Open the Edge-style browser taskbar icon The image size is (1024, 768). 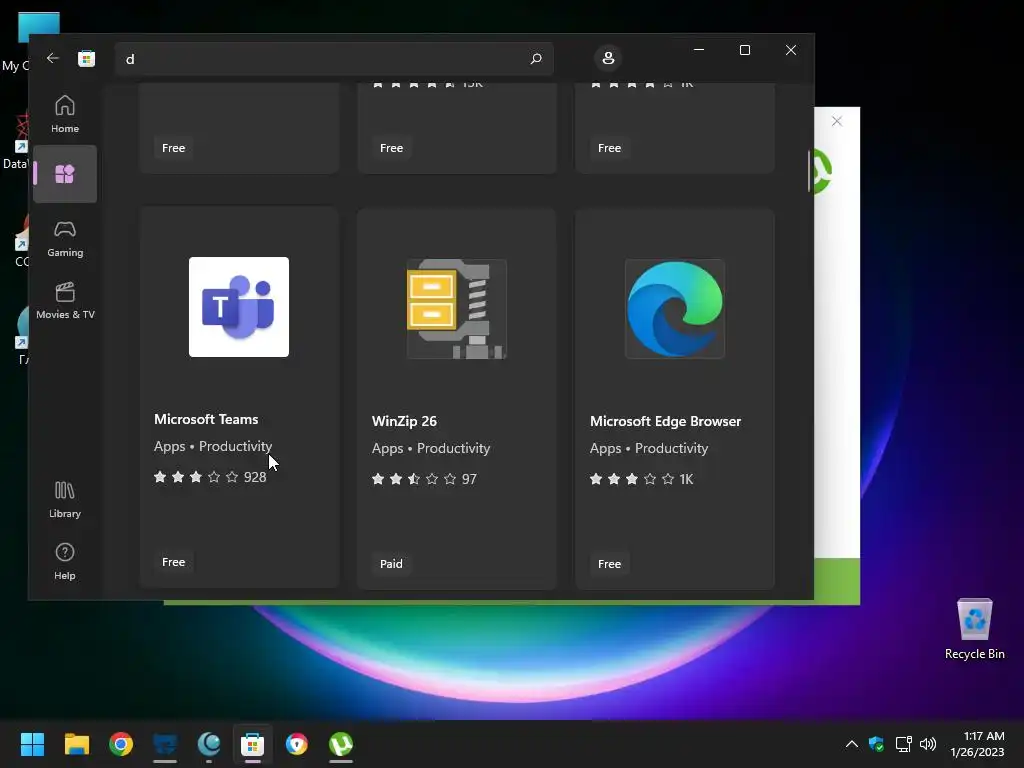coord(209,744)
